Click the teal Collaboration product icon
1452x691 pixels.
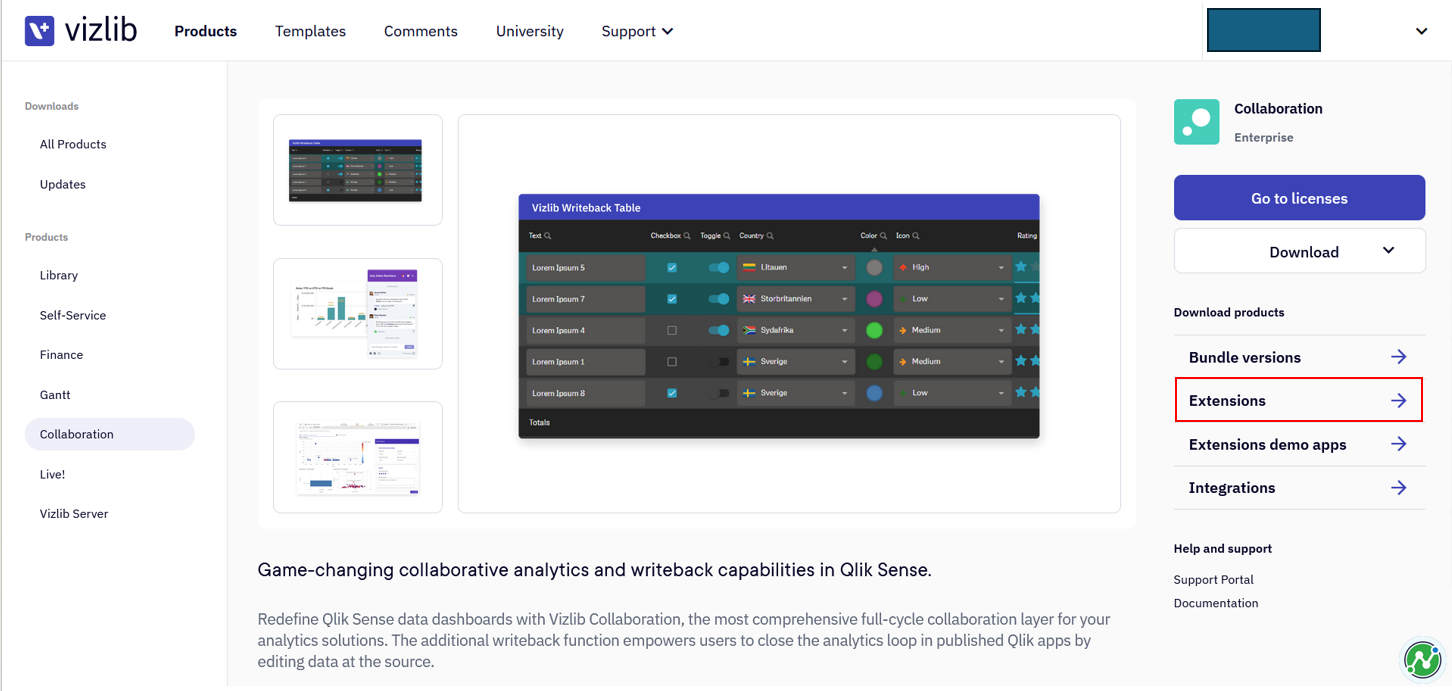point(1196,122)
